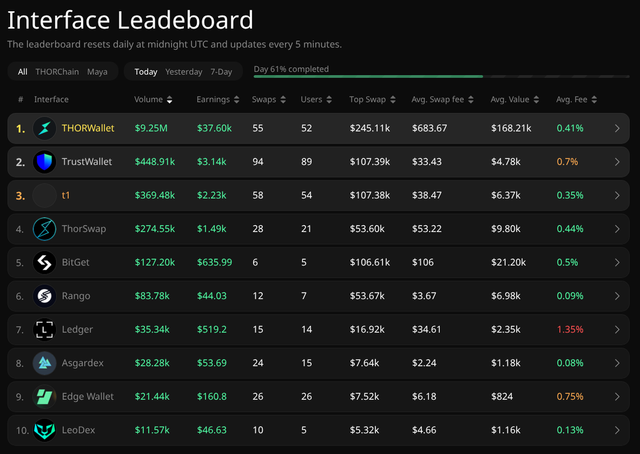The width and height of the screenshot is (640, 454).
Task: Switch to 7-Day time range
Action: pyautogui.click(x=221, y=72)
